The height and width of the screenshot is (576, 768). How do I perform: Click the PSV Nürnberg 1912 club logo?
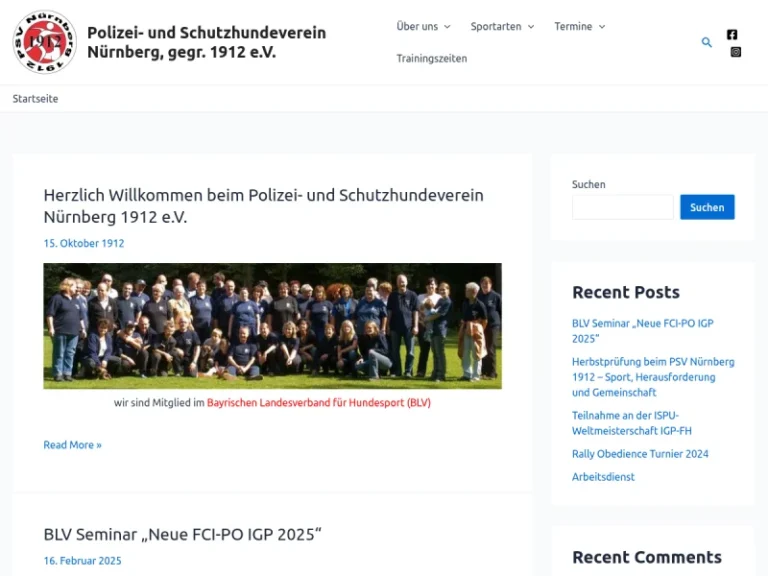click(x=45, y=42)
